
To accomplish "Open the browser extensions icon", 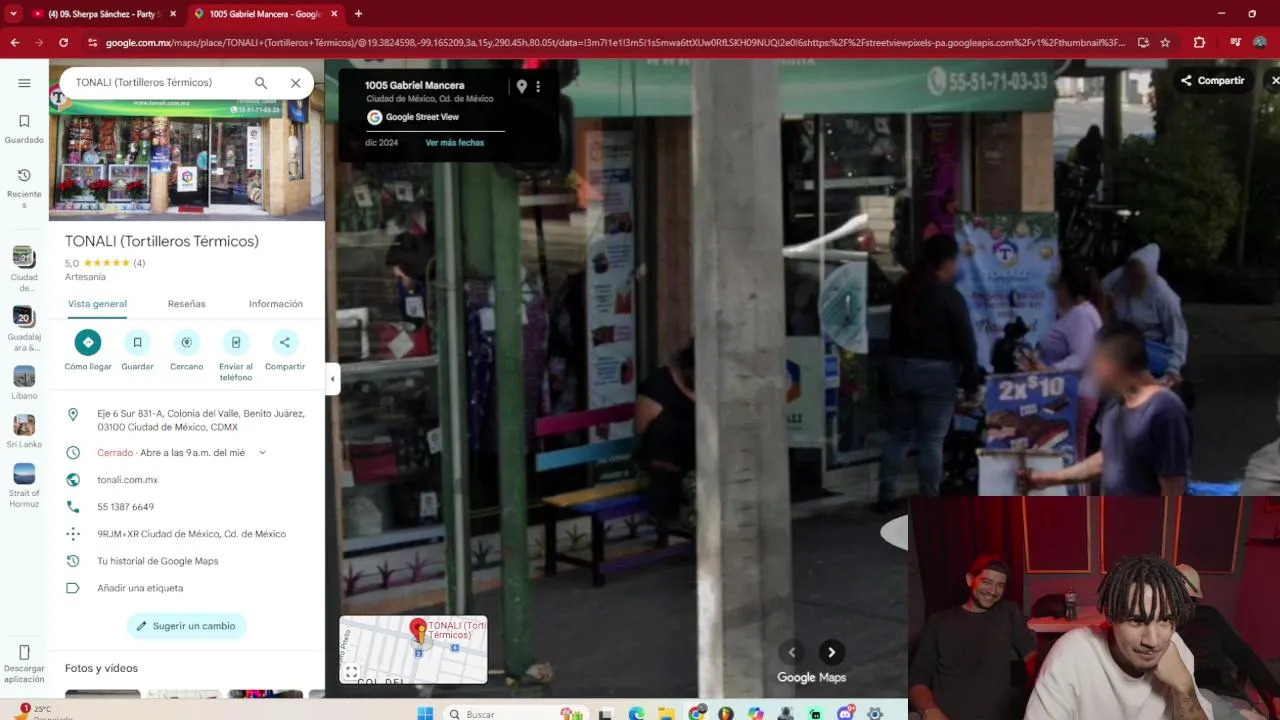I will 1199,42.
